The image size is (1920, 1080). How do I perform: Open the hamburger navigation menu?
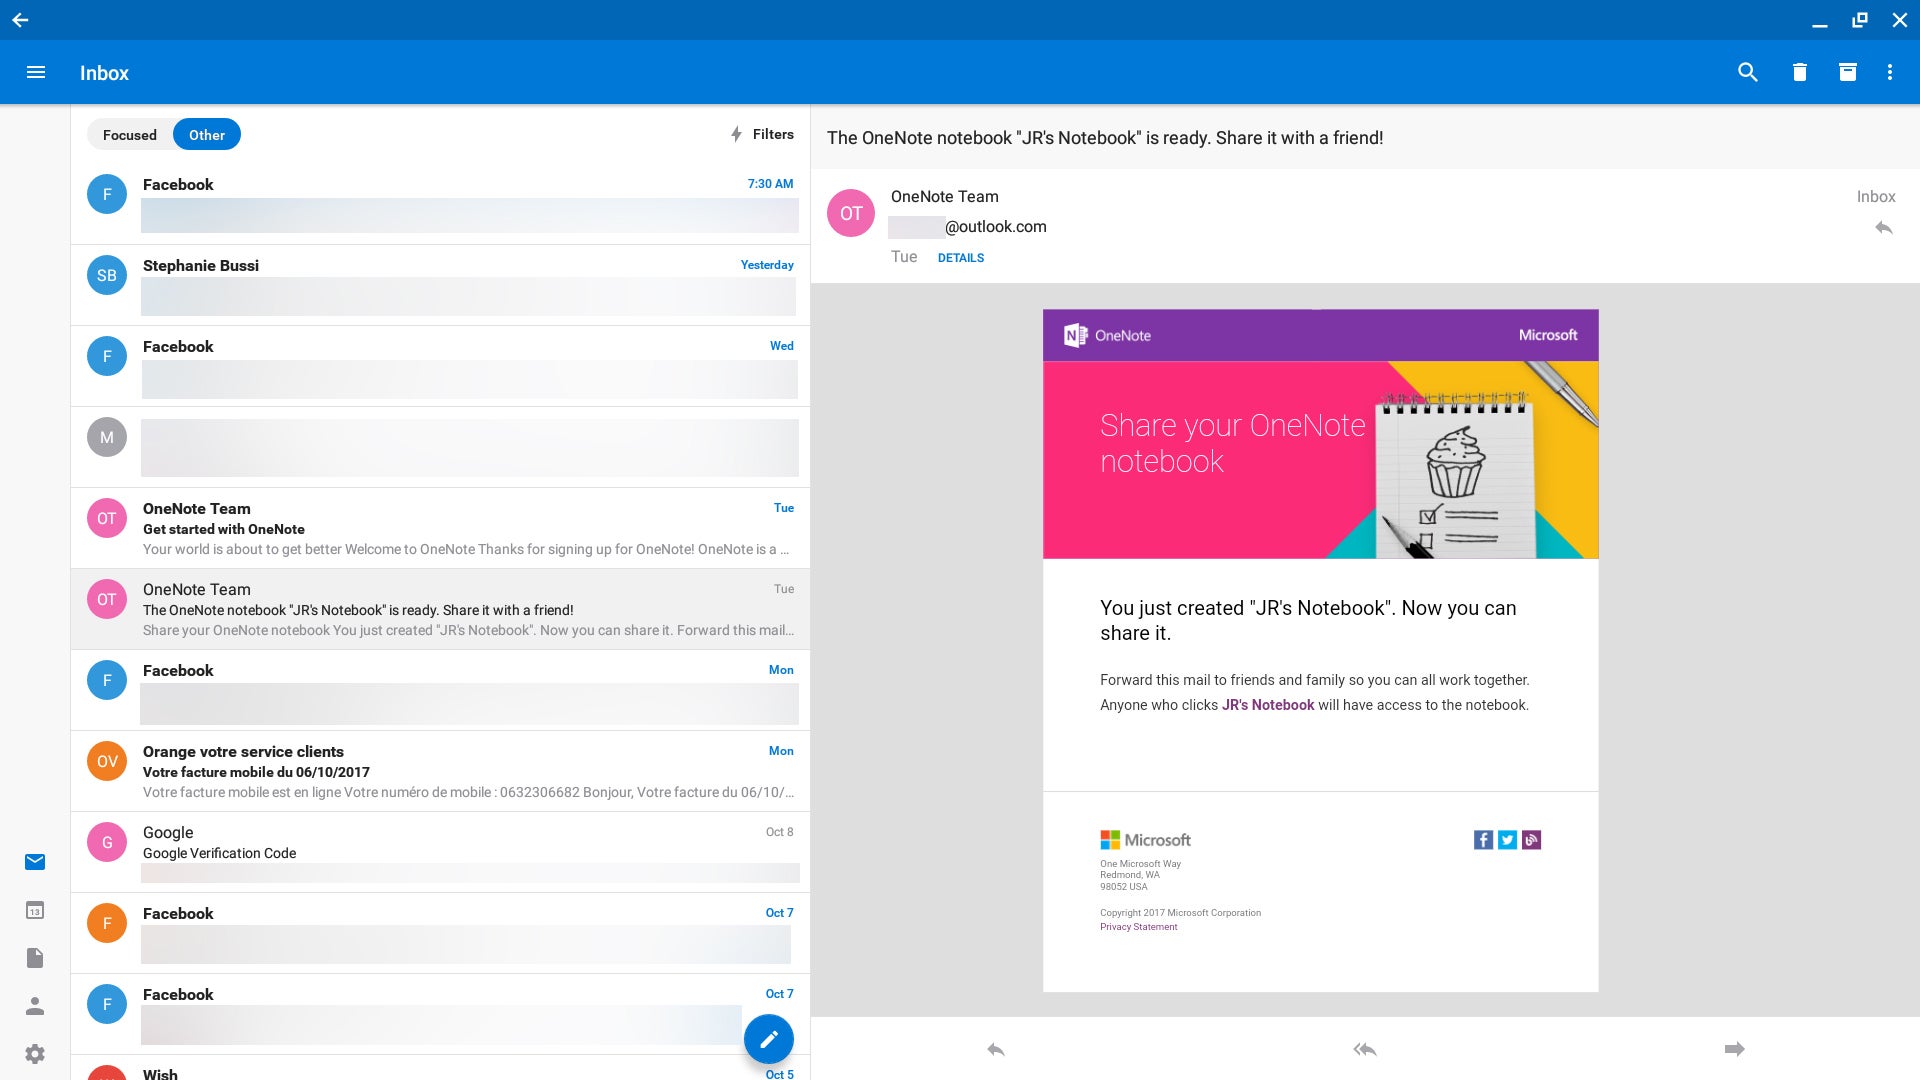pos(36,72)
